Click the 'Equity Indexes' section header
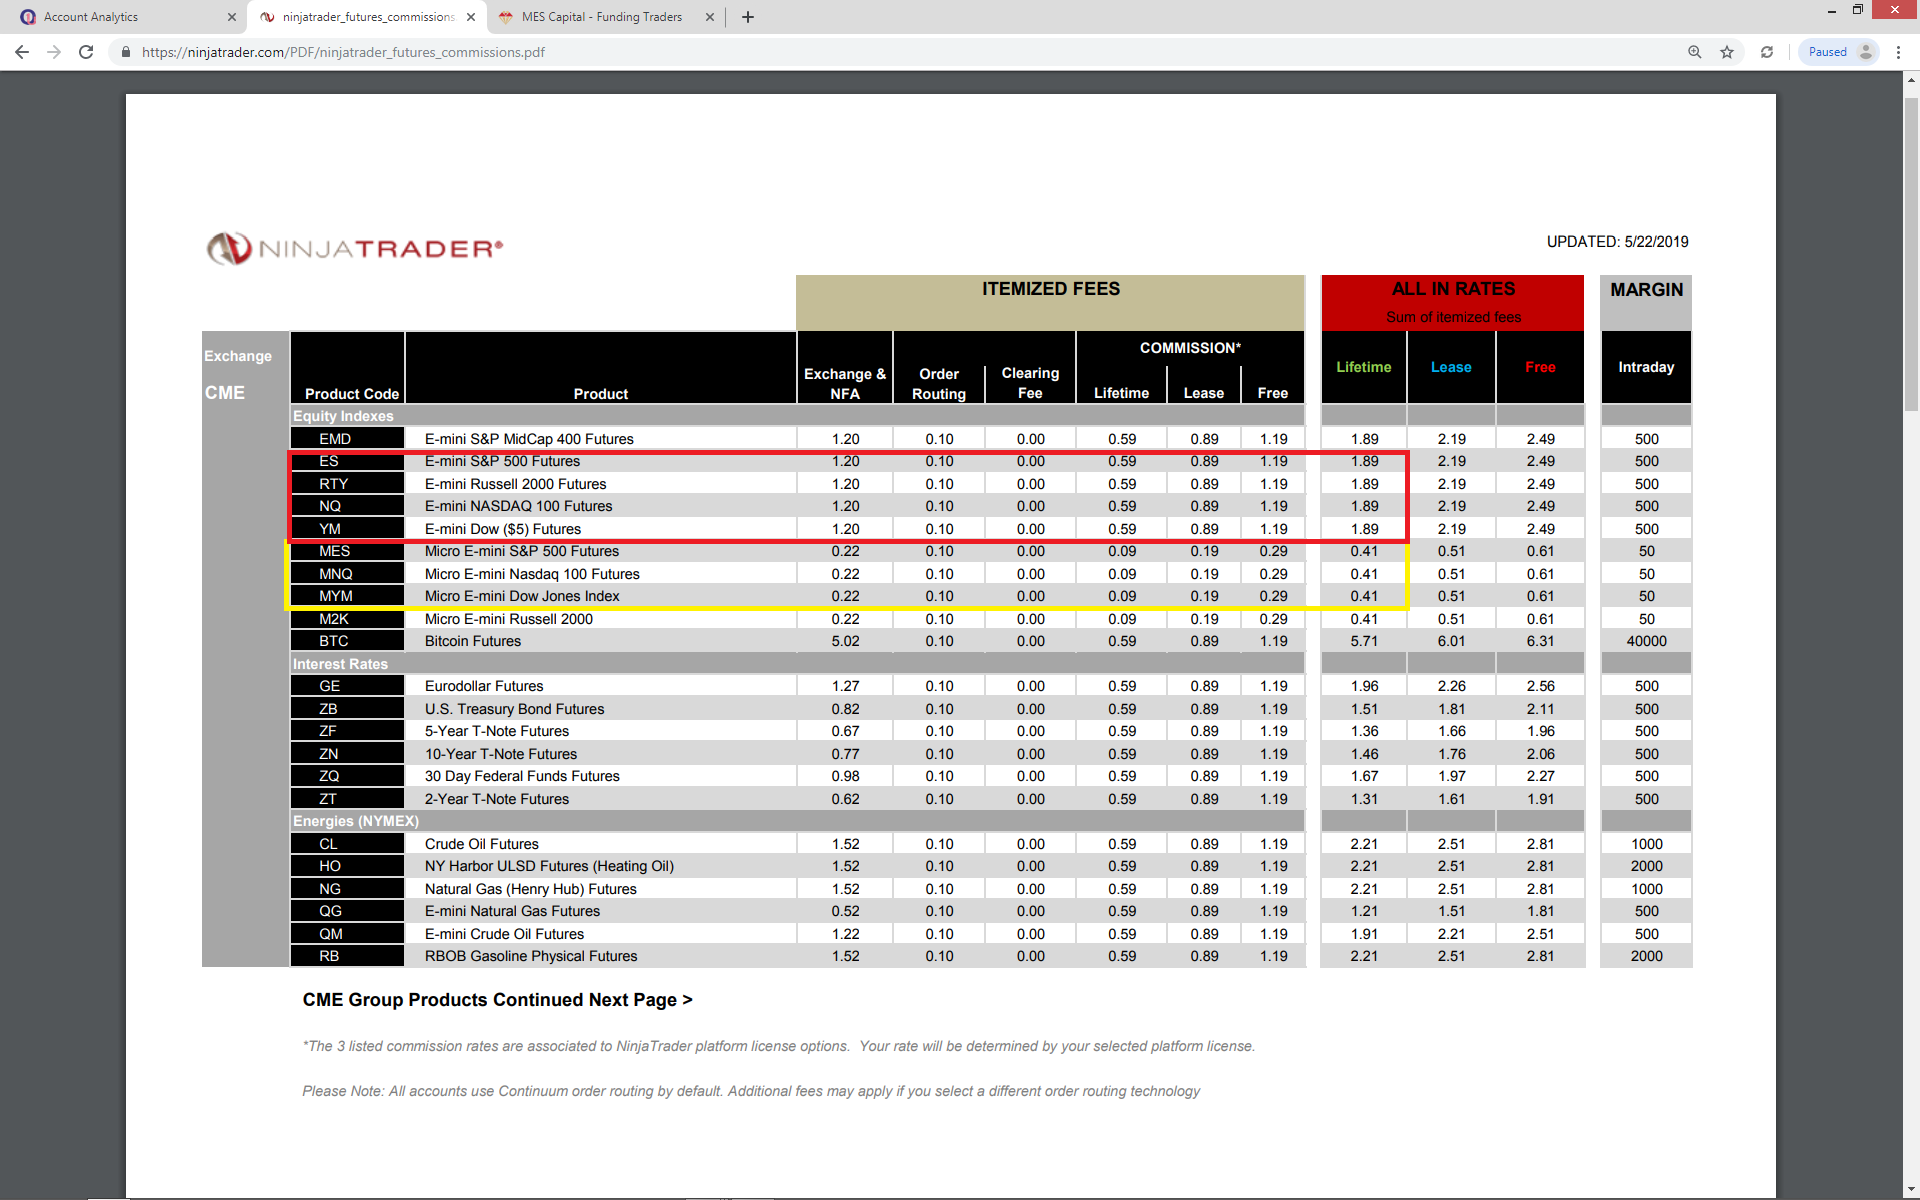Screen dimensions: 1920x1200 click(343, 416)
